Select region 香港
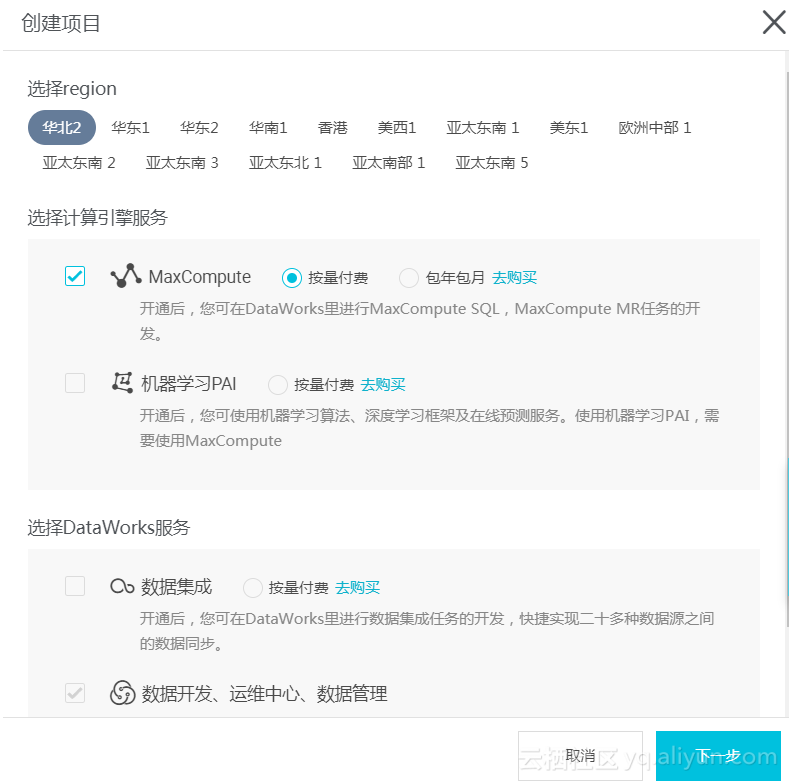This screenshot has width=789, height=782. pyautogui.click(x=333, y=127)
